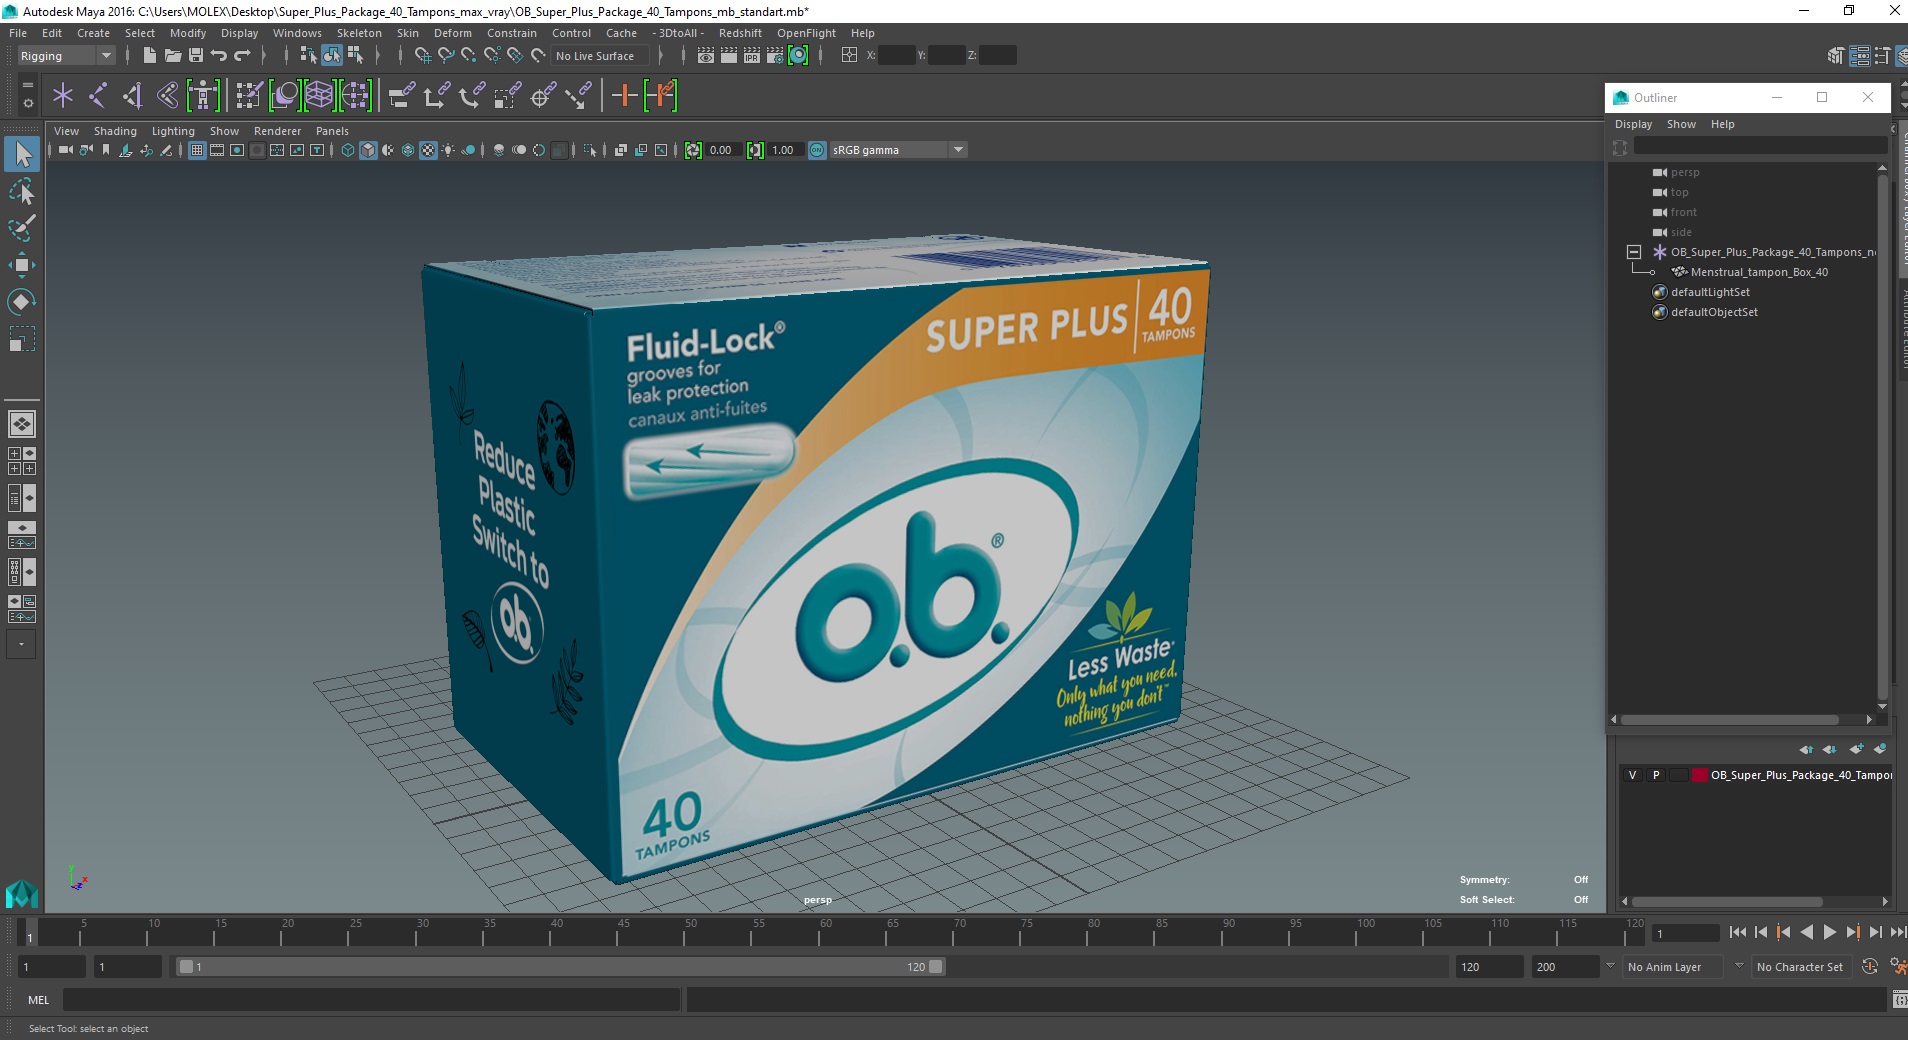
Task: Click the Select by component type icon
Action: (355, 56)
